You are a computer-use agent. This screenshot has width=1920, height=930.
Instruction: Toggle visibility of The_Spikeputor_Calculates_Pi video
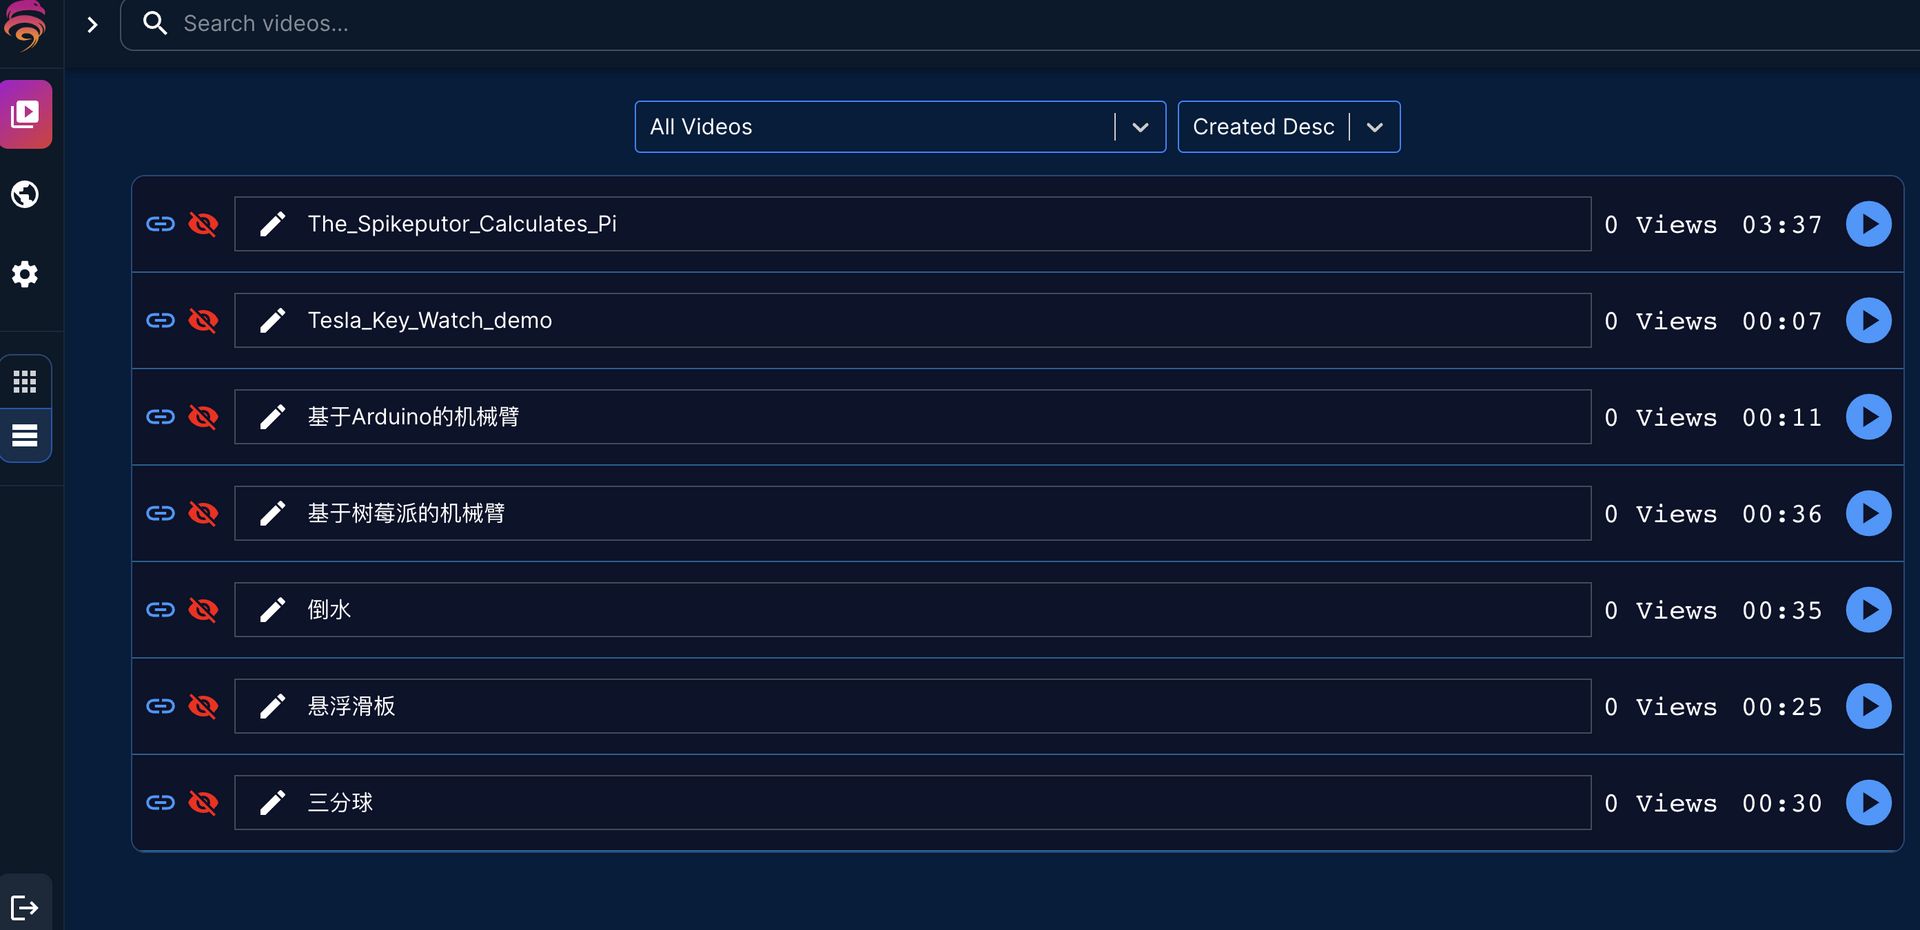coord(203,224)
